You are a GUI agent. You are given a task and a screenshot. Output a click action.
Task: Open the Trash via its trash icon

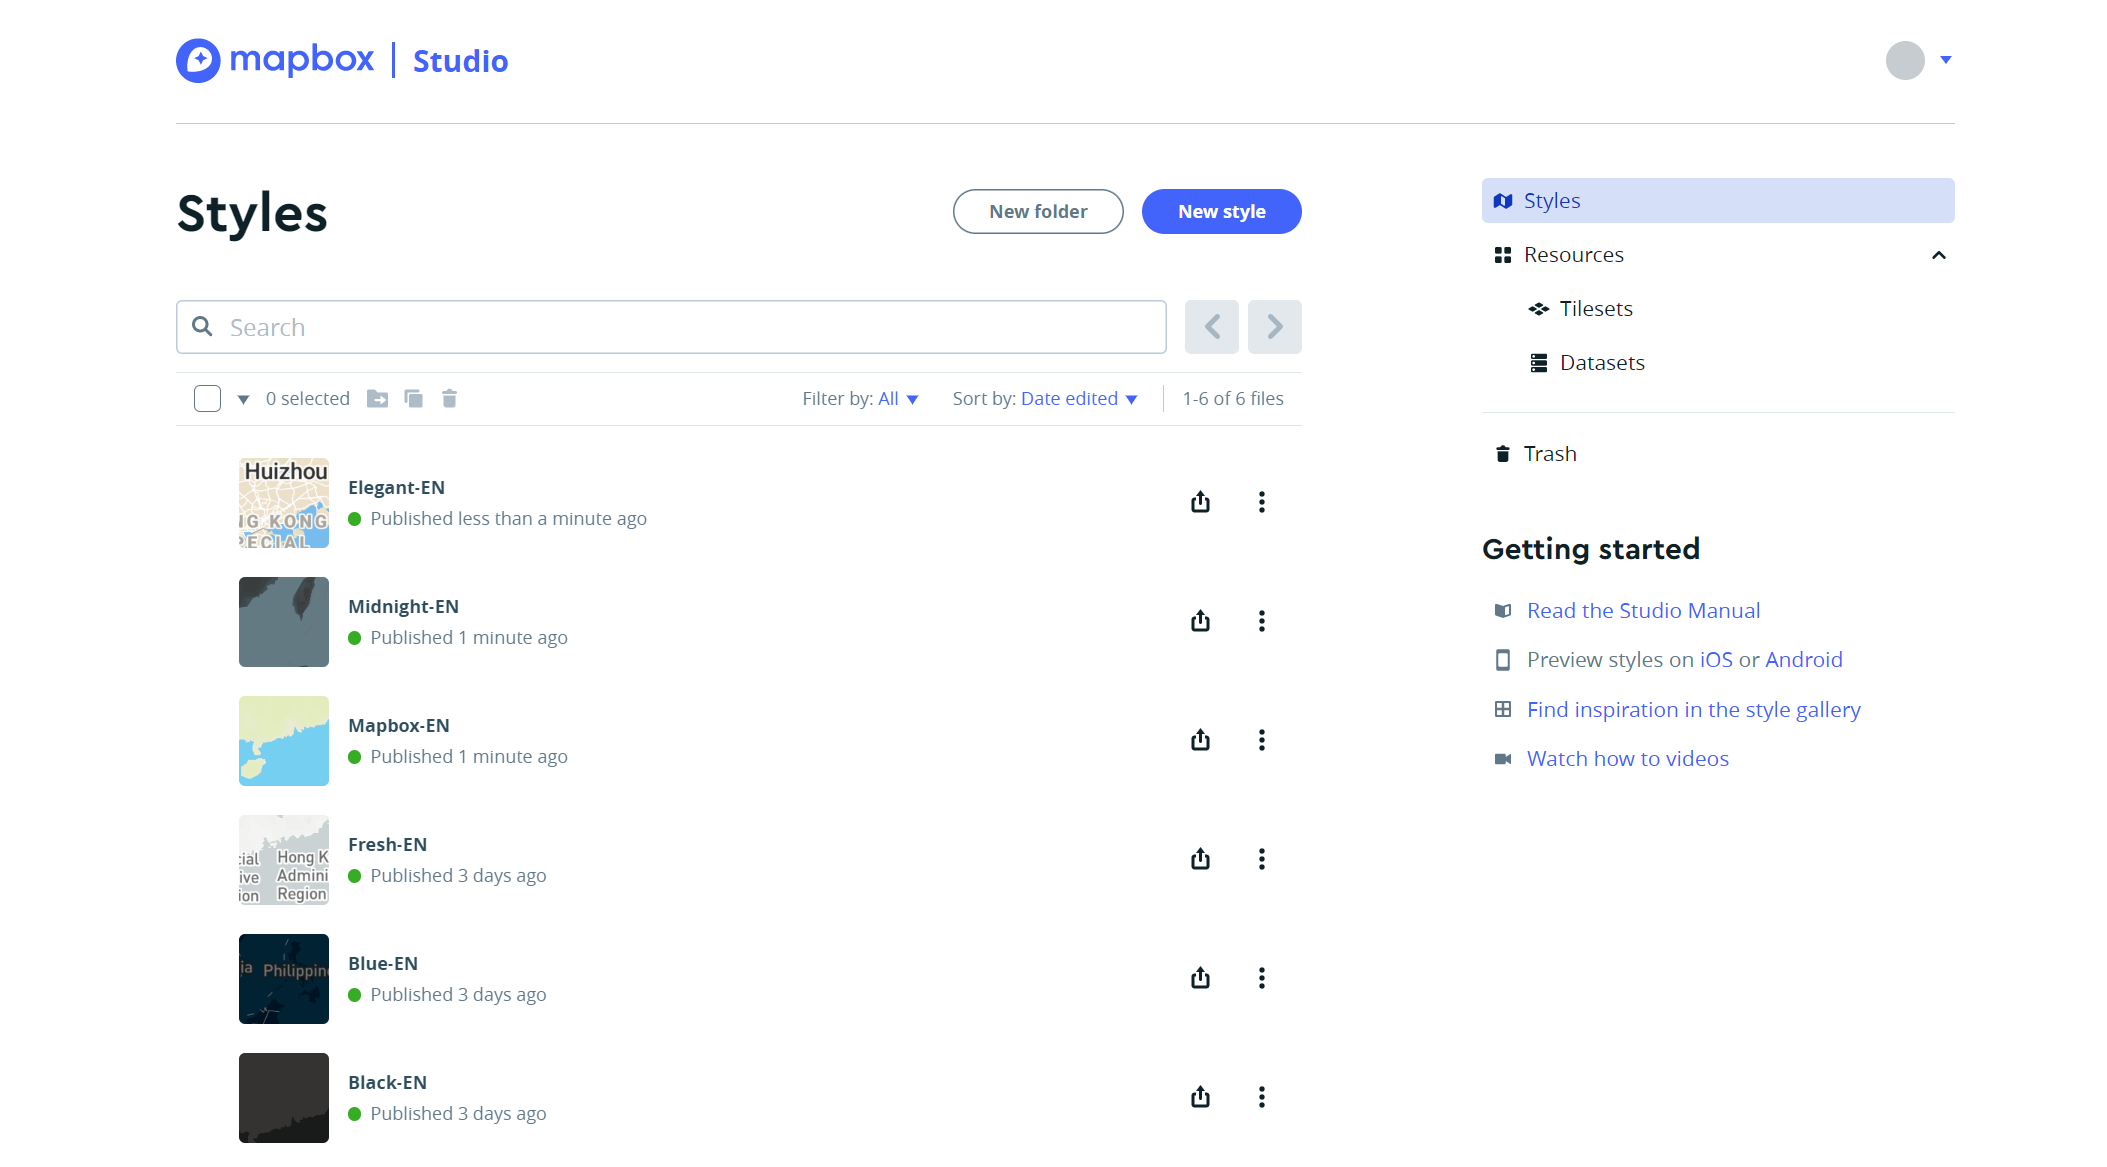point(1503,453)
